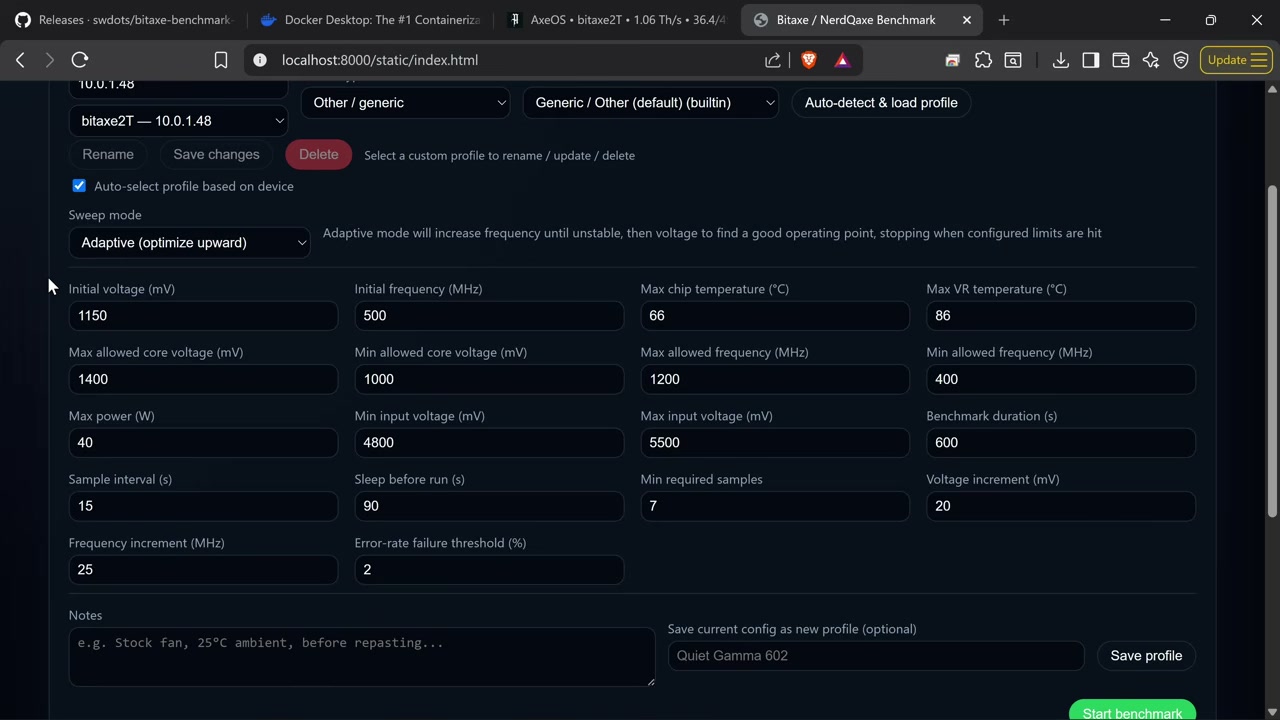
Task: View site info icon beside localhost address
Action: point(260,60)
